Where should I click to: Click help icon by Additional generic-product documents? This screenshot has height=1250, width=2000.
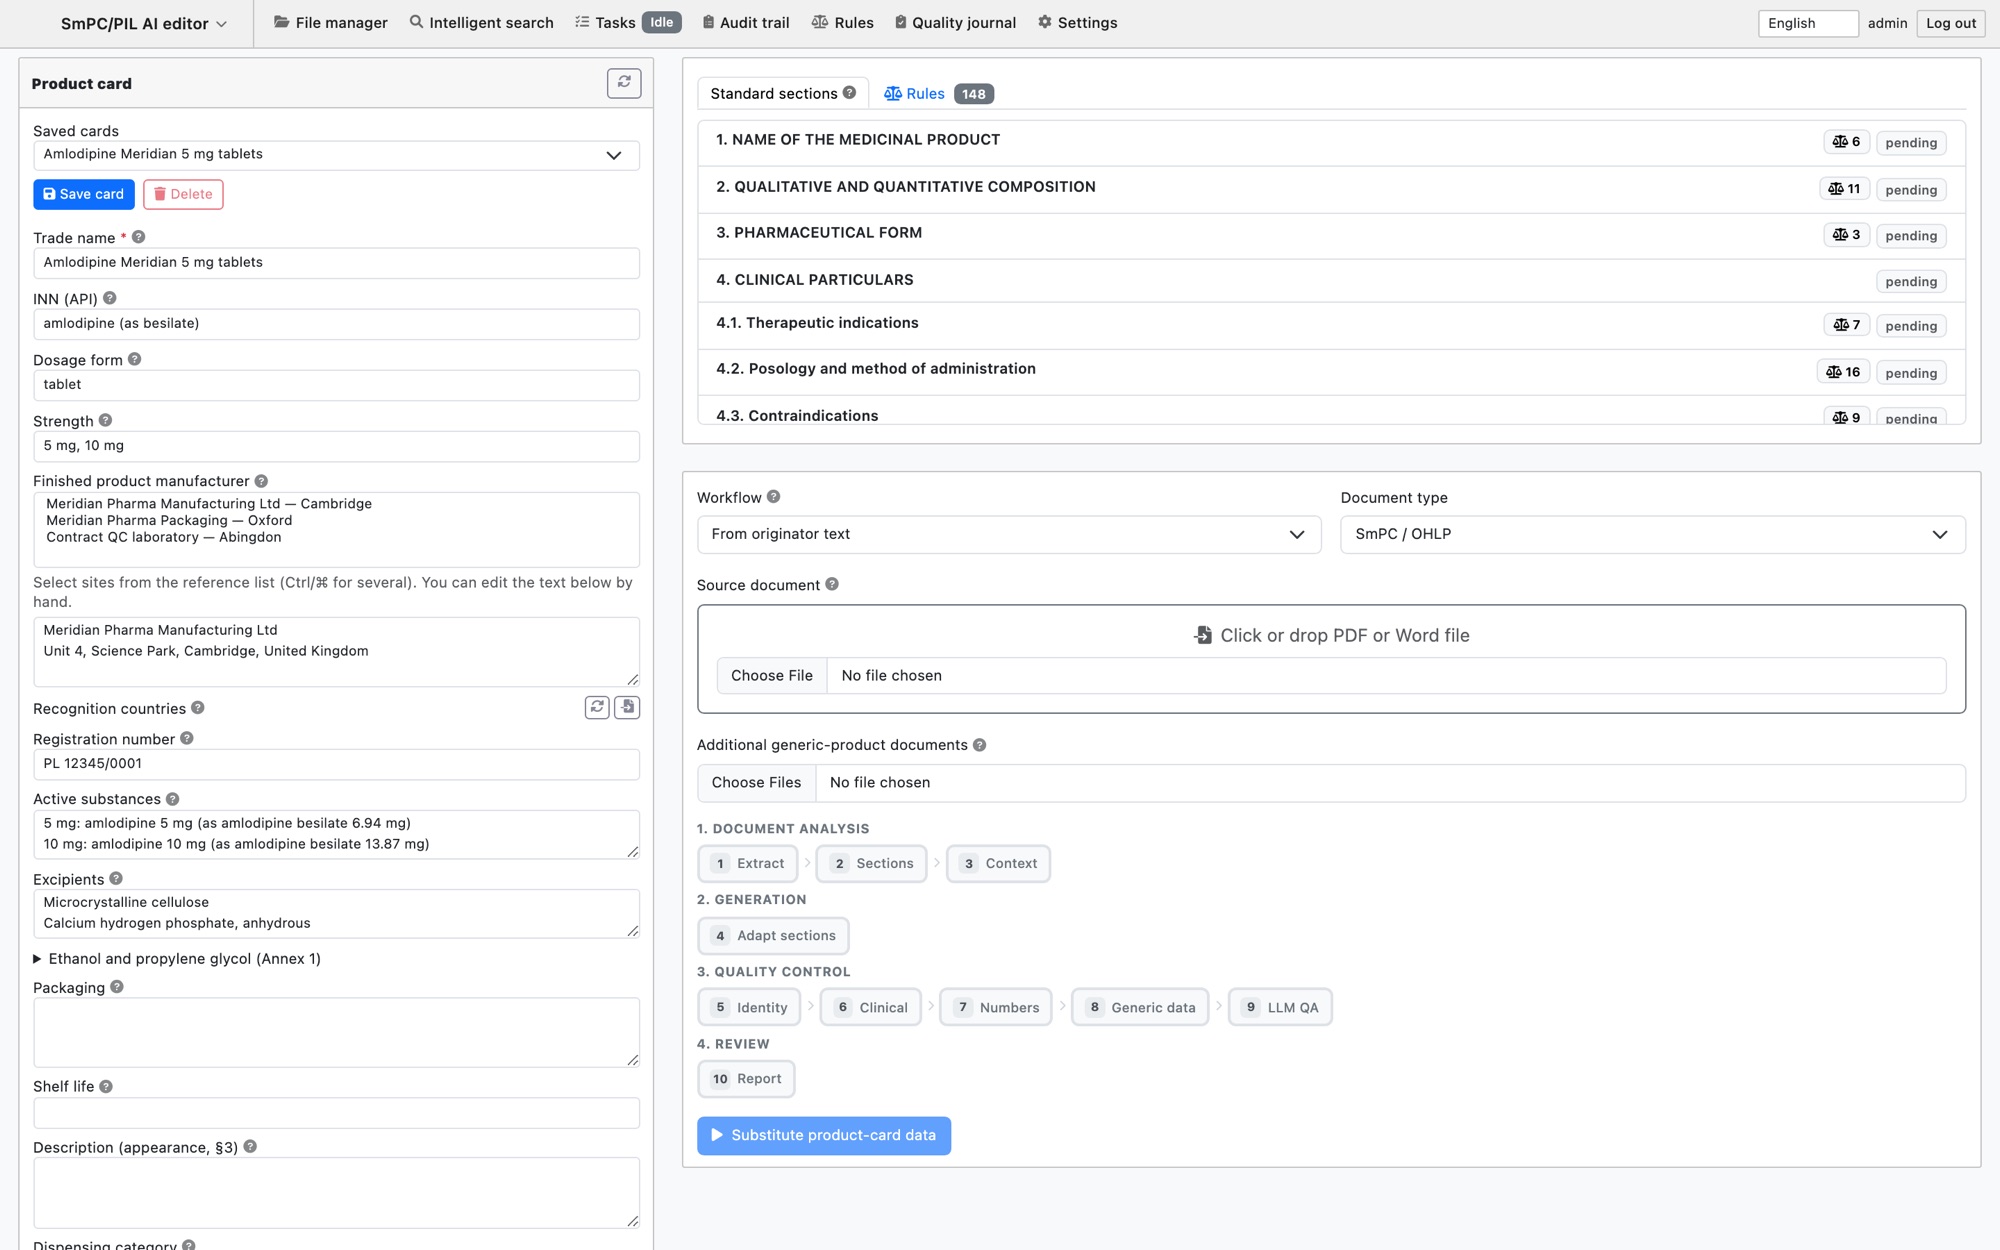pyautogui.click(x=980, y=744)
